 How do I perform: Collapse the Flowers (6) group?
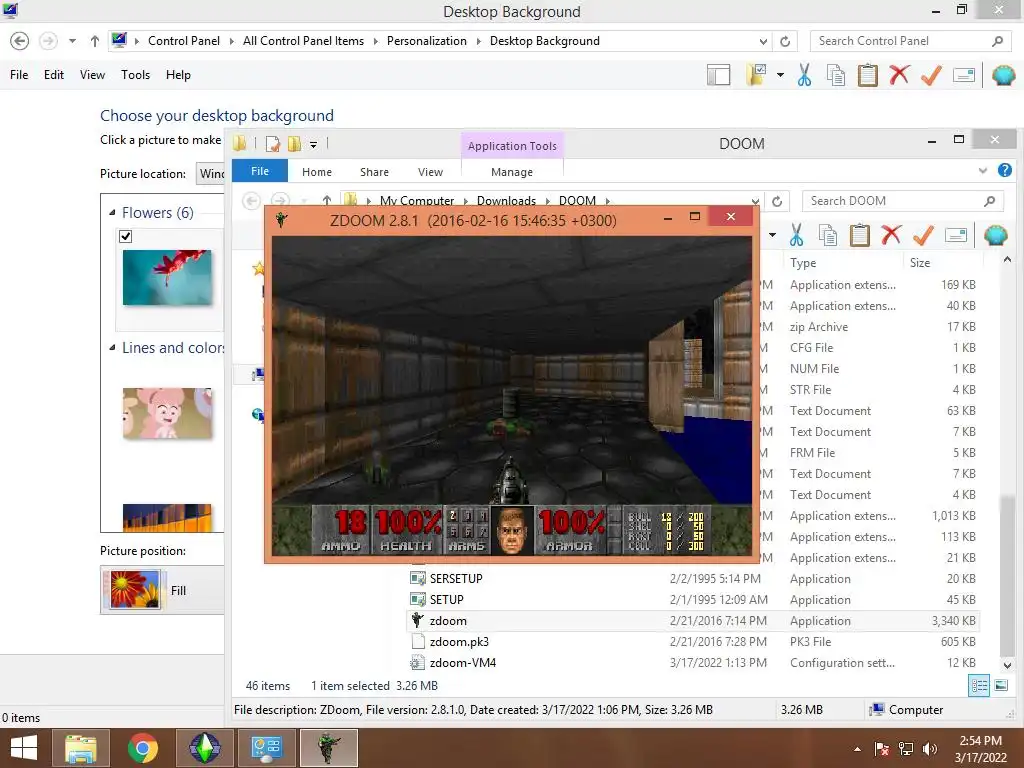tap(112, 213)
